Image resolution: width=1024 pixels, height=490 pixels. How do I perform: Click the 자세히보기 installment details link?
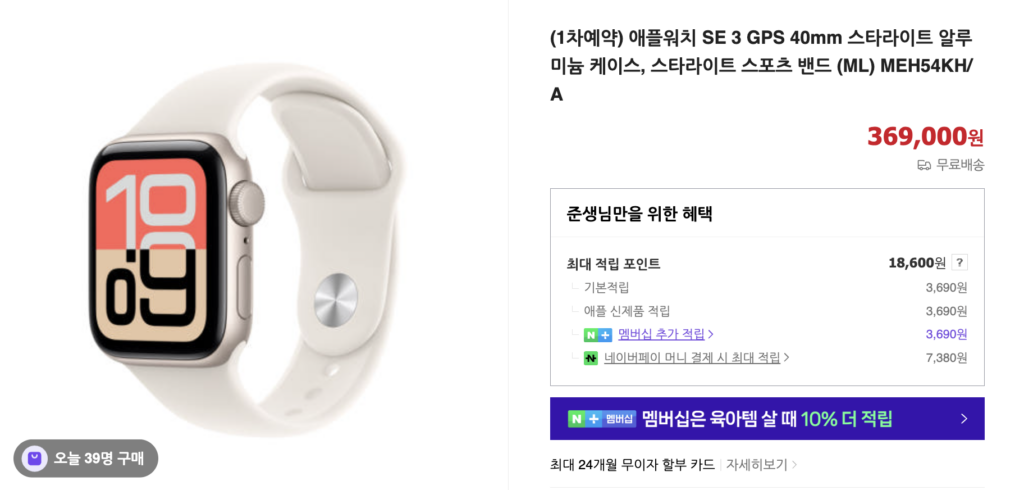pyautogui.click(x=756, y=465)
